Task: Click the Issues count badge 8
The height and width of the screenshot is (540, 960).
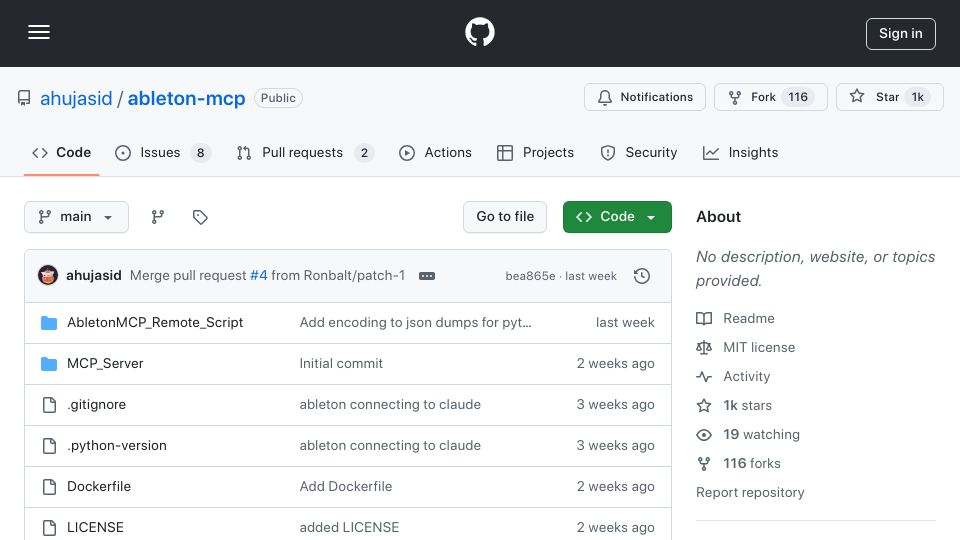Action: point(200,152)
